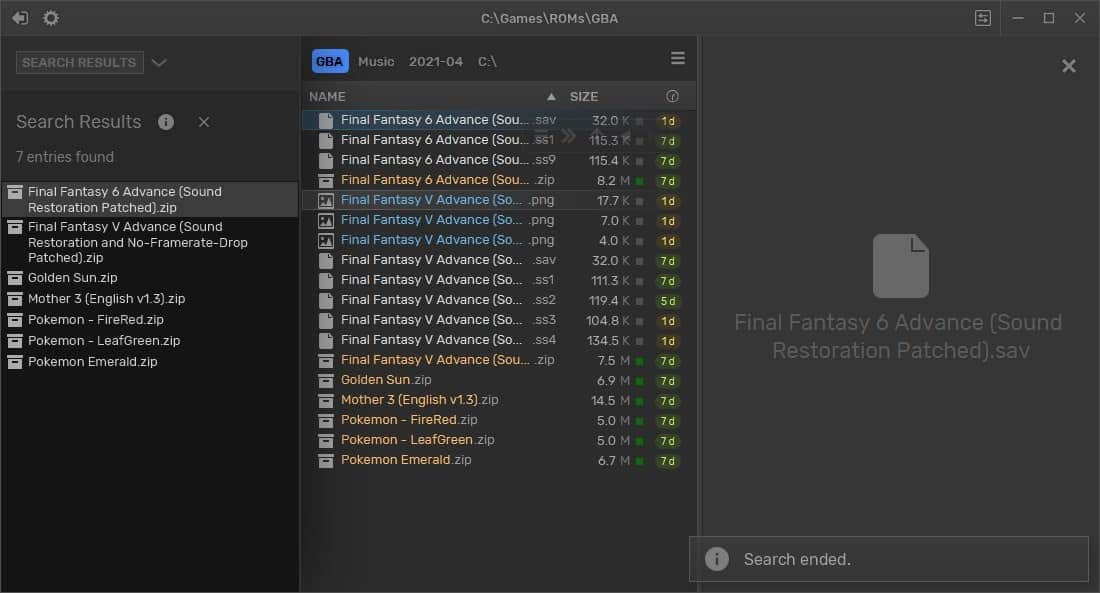Open the settings gear in the title bar

click(x=51, y=18)
